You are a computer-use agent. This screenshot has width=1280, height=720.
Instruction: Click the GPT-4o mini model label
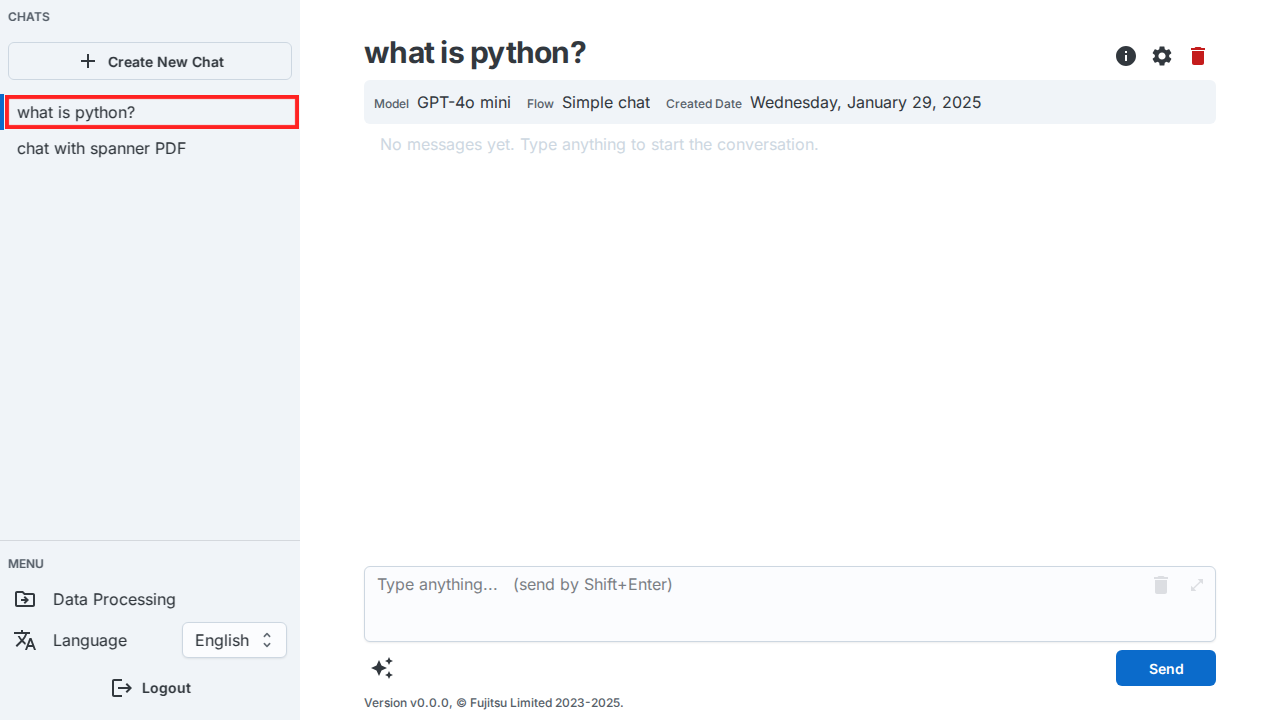(464, 103)
